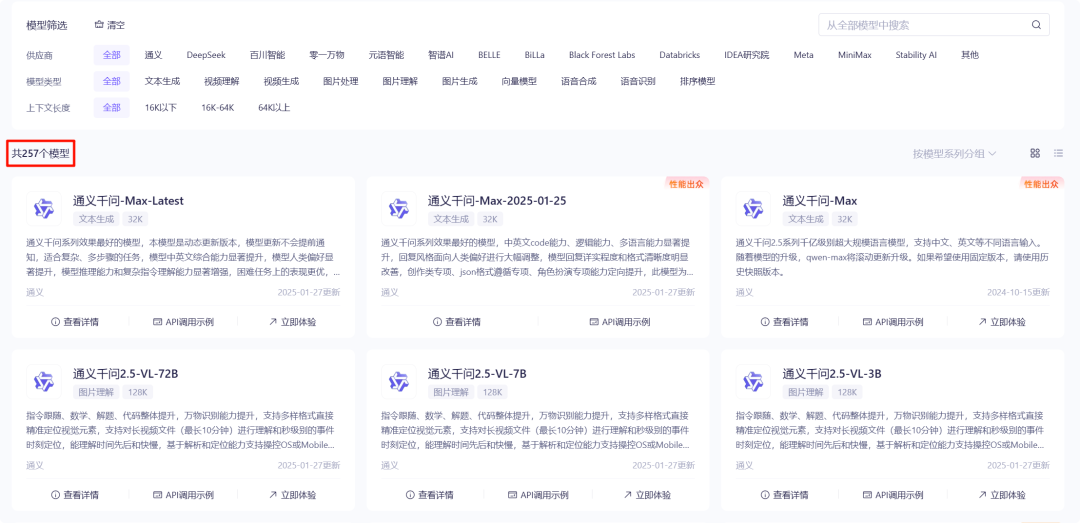This screenshot has height=523, width=1080.
Task: Try 通义千问2.5-VL-72B via 立即体验
Action: (x=292, y=495)
